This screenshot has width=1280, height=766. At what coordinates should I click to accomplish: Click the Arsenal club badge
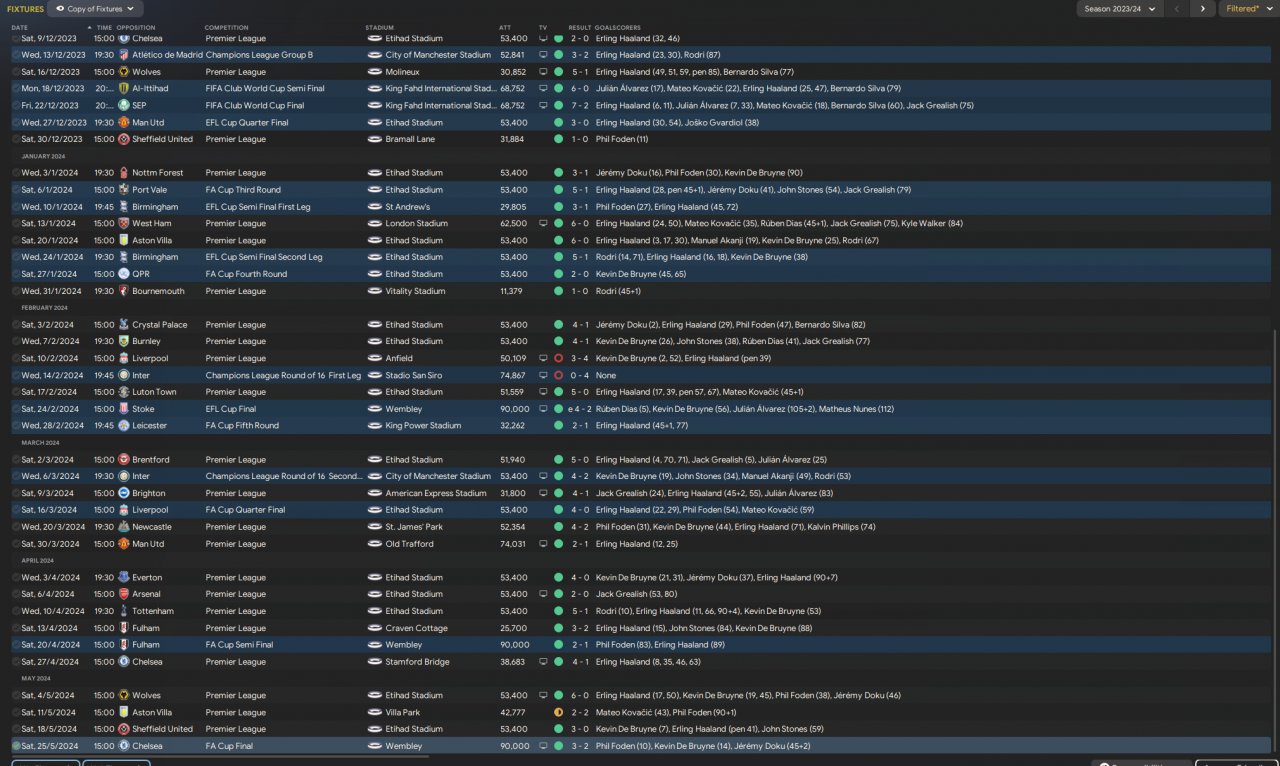(123, 594)
